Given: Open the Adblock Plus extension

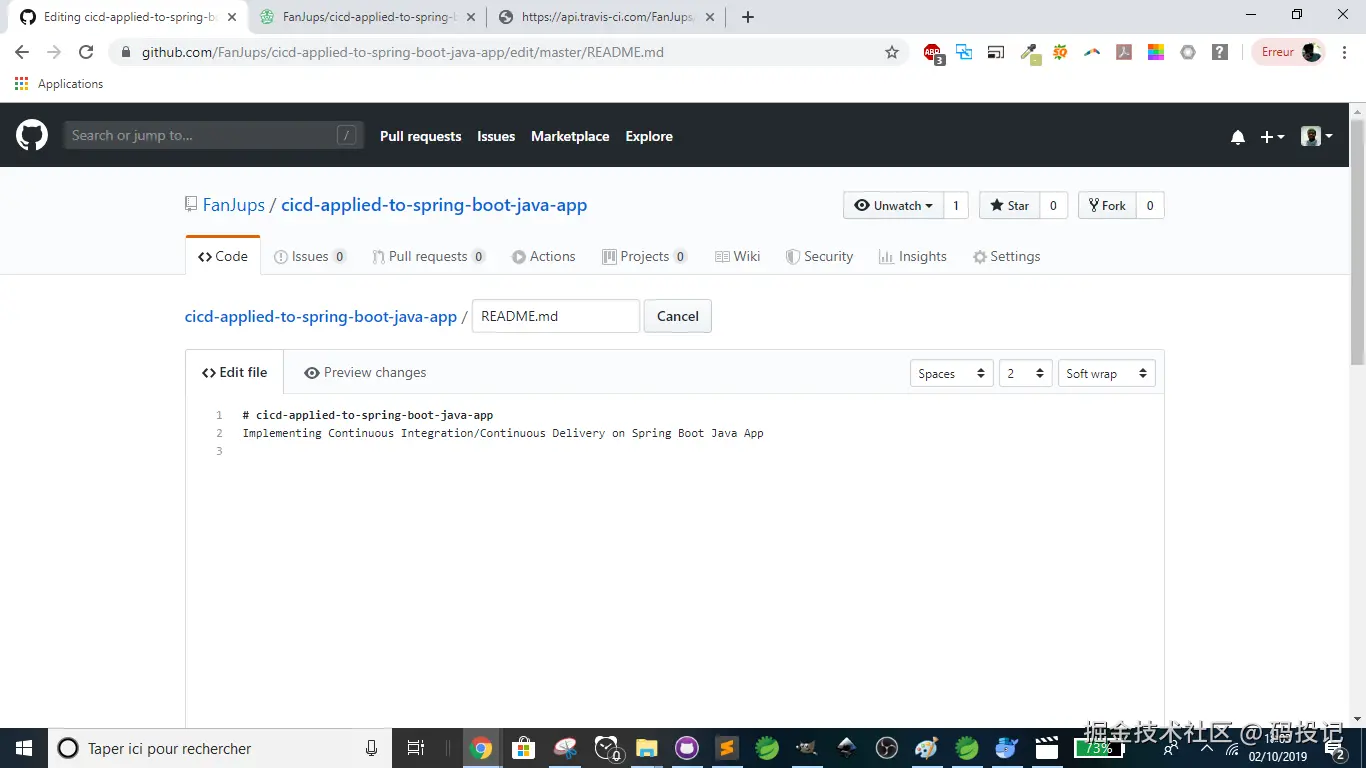Looking at the screenshot, I should pyautogui.click(x=933, y=53).
